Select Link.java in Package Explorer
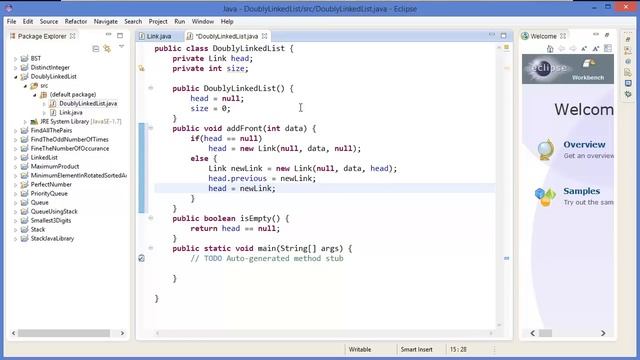This screenshot has height=360, width=640. pyautogui.click(x=71, y=112)
